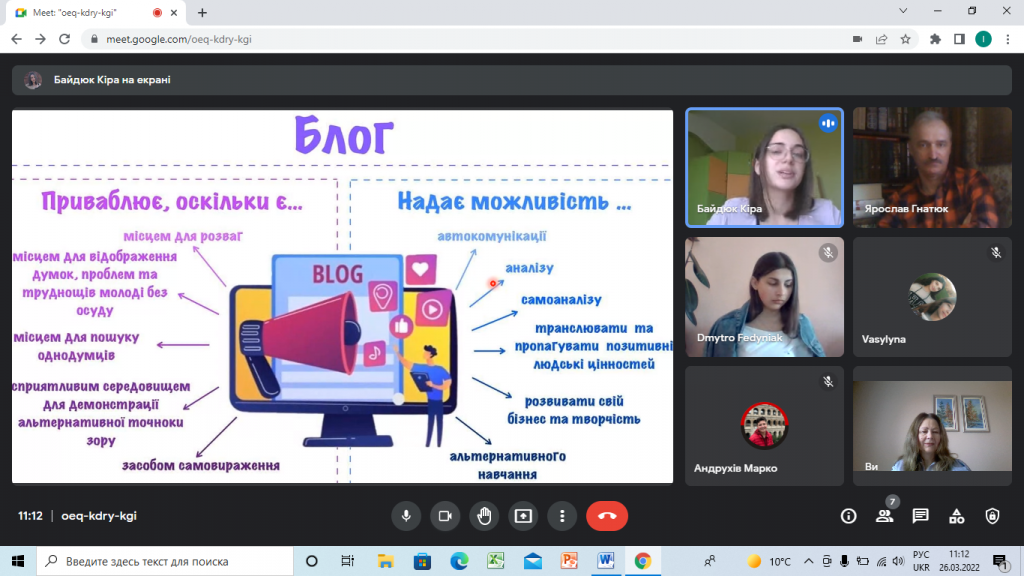
Task: Click the Windows taskbar search field
Action: click(165, 561)
